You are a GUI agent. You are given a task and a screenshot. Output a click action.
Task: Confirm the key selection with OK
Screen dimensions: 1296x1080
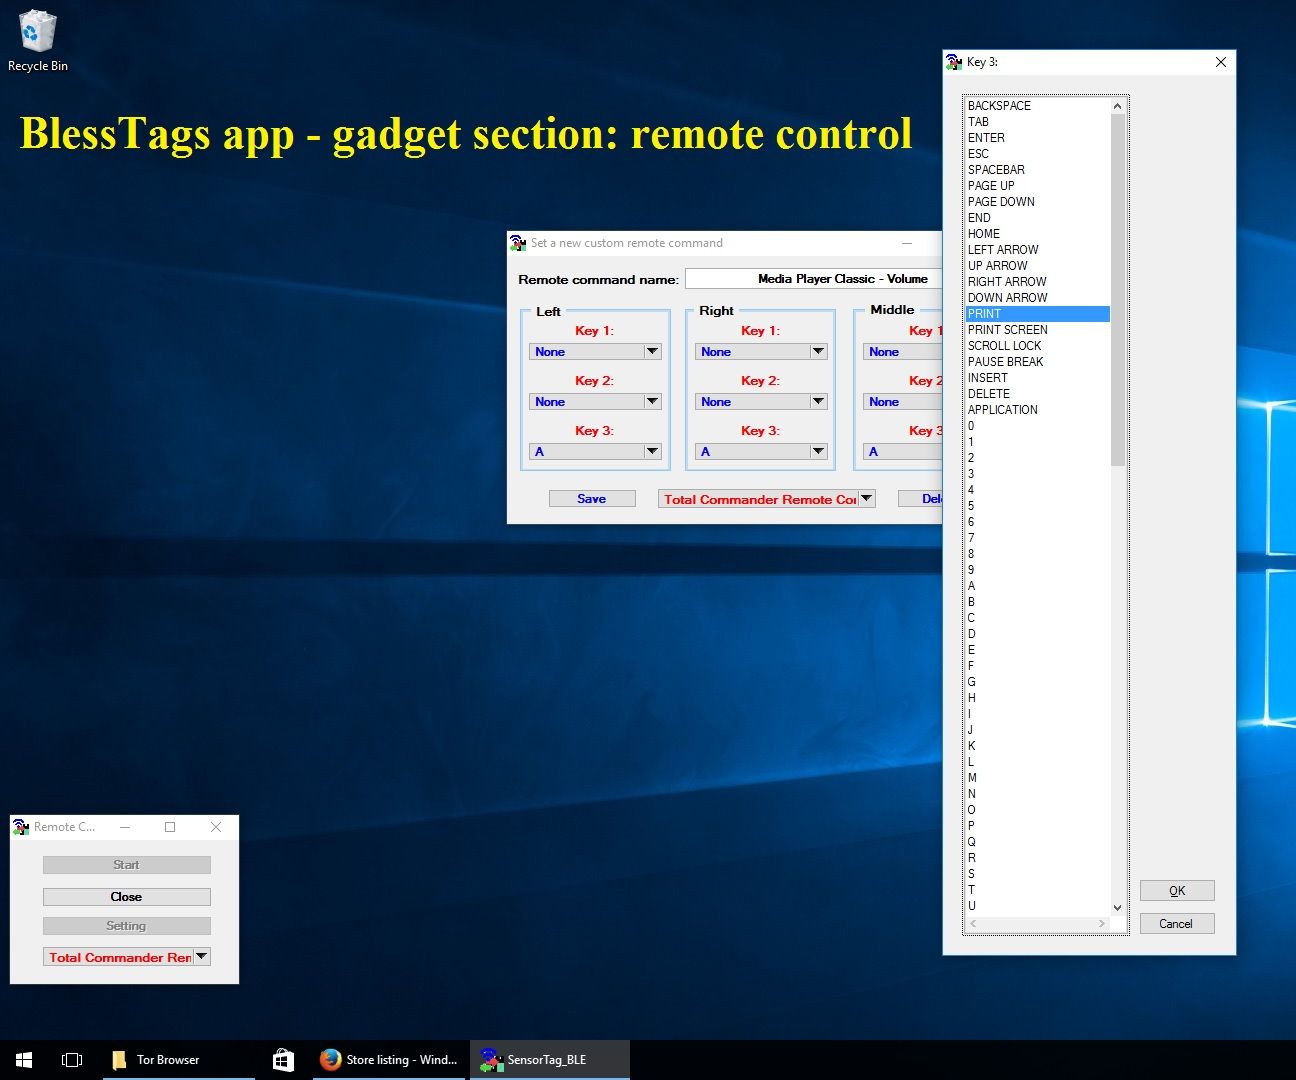coord(1177,890)
